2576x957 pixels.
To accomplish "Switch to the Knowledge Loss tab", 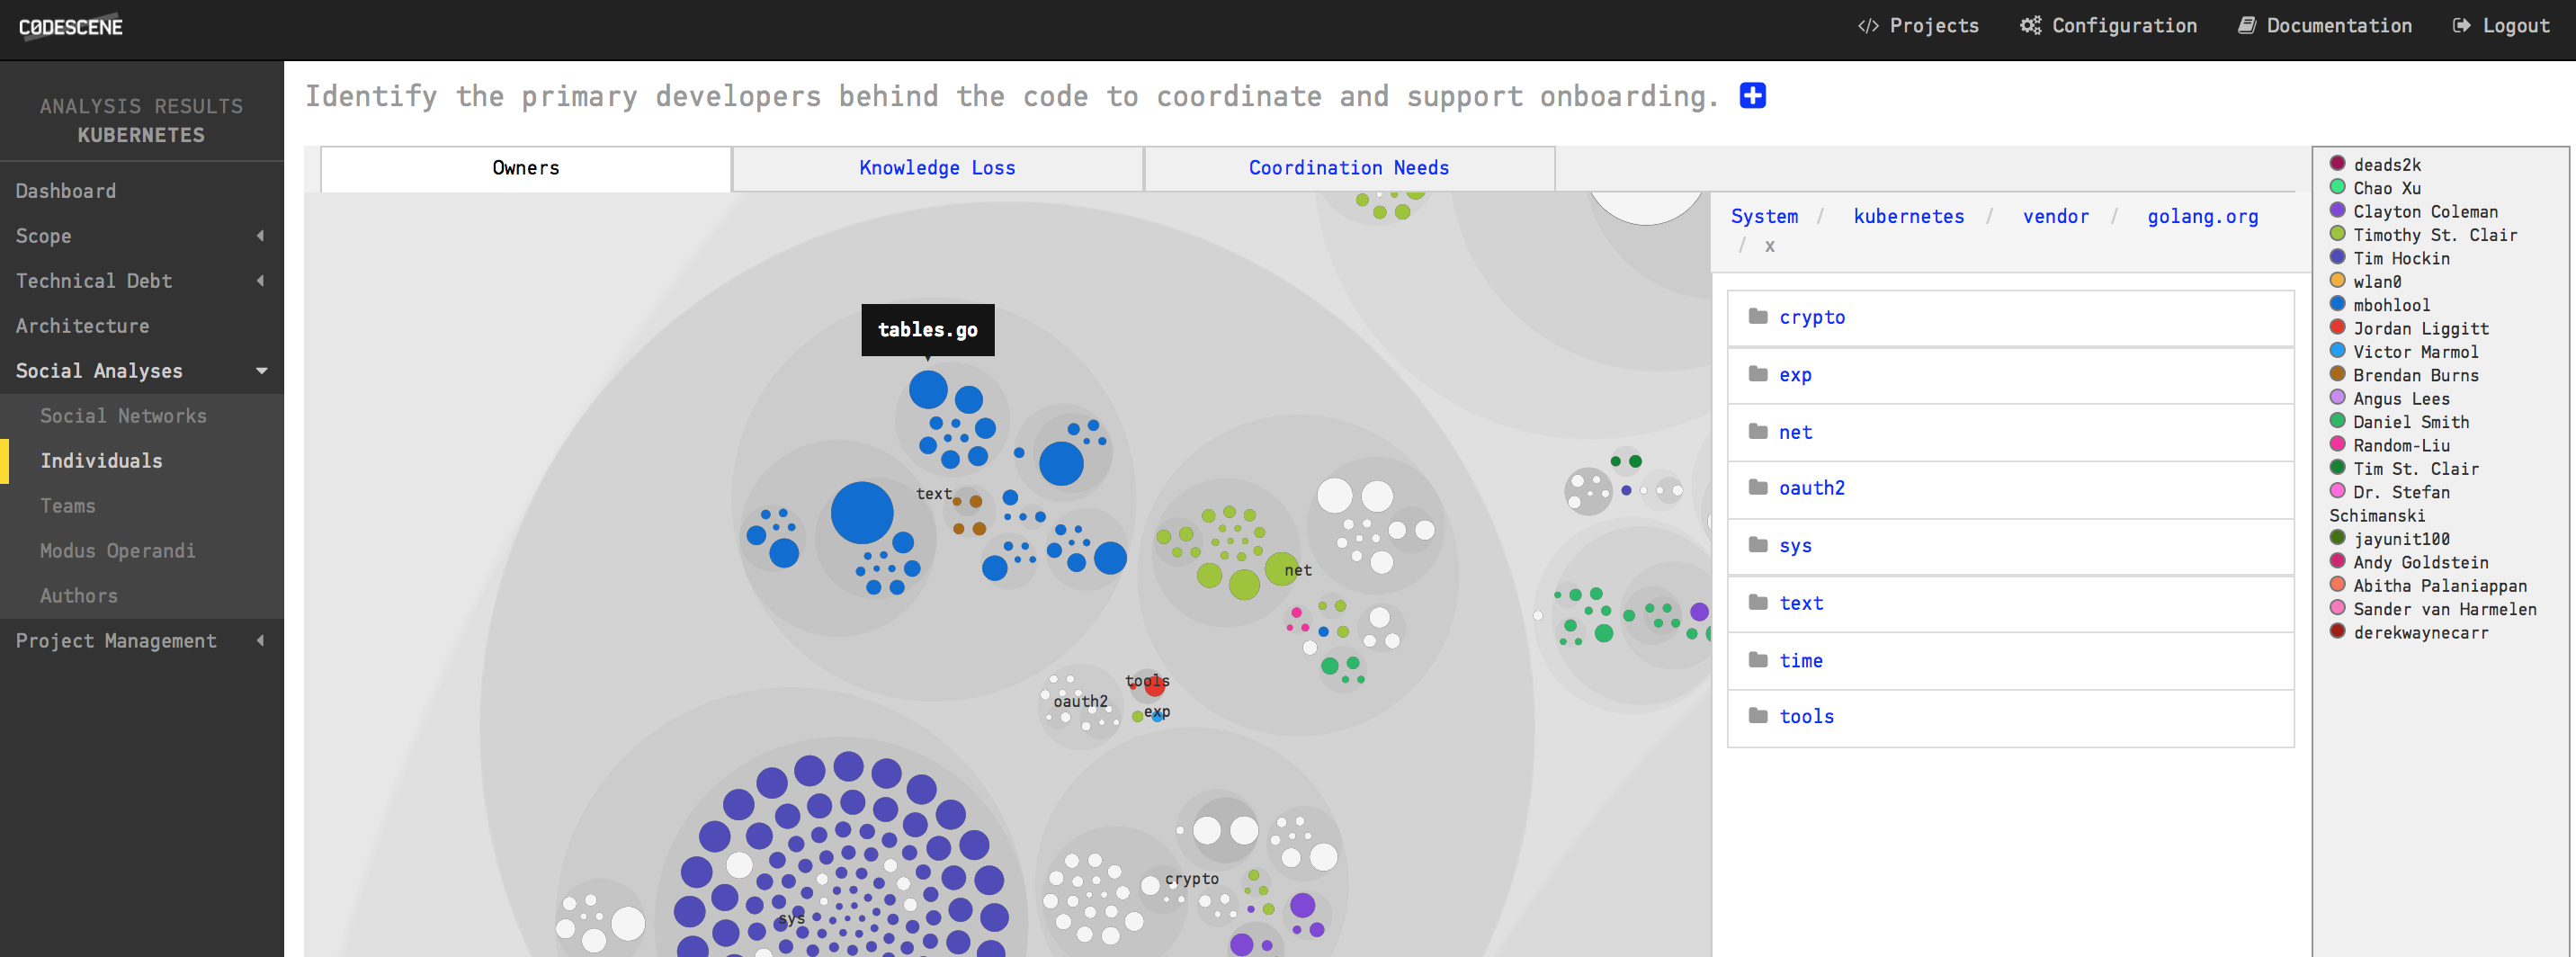I will [x=937, y=169].
